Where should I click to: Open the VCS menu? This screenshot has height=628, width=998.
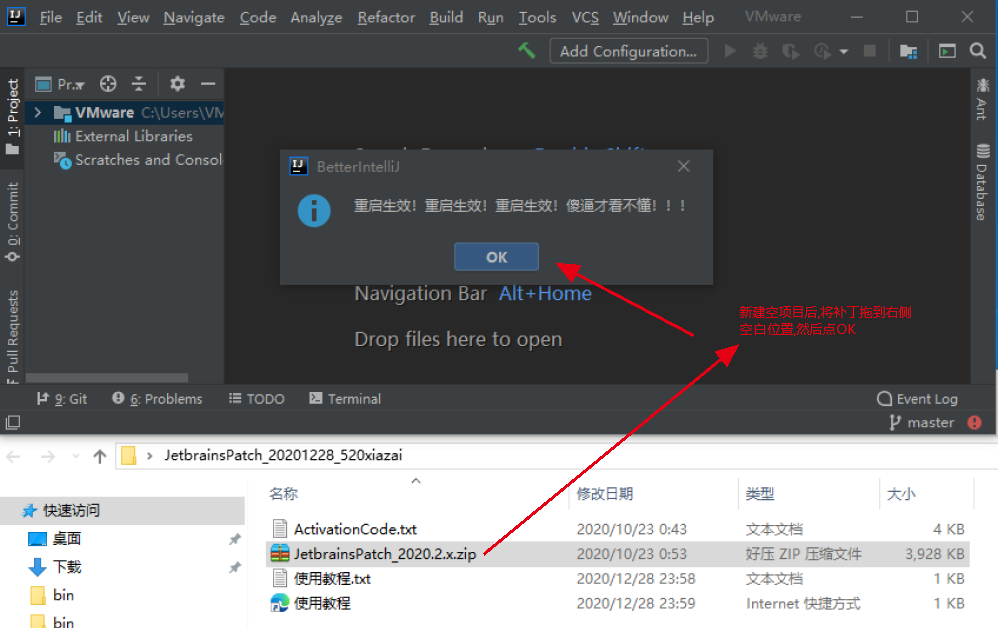click(585, 17)
